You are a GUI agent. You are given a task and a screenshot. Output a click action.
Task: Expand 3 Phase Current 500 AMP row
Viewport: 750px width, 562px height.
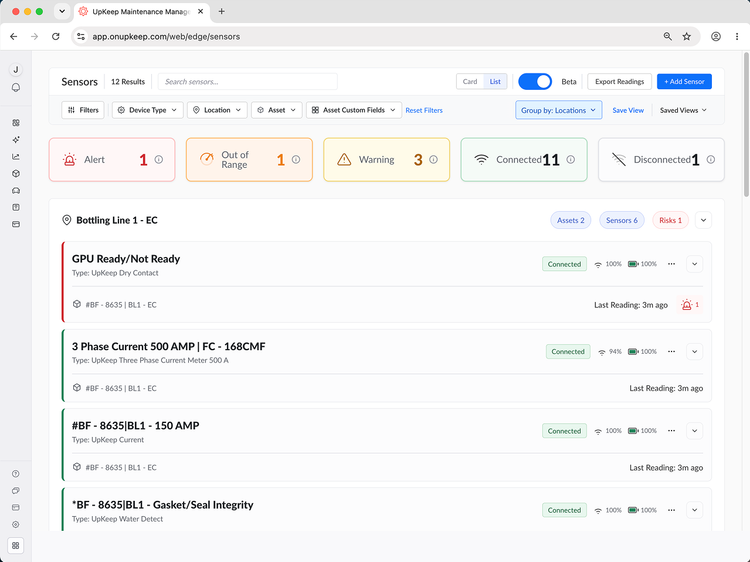[x=695, y=352]
